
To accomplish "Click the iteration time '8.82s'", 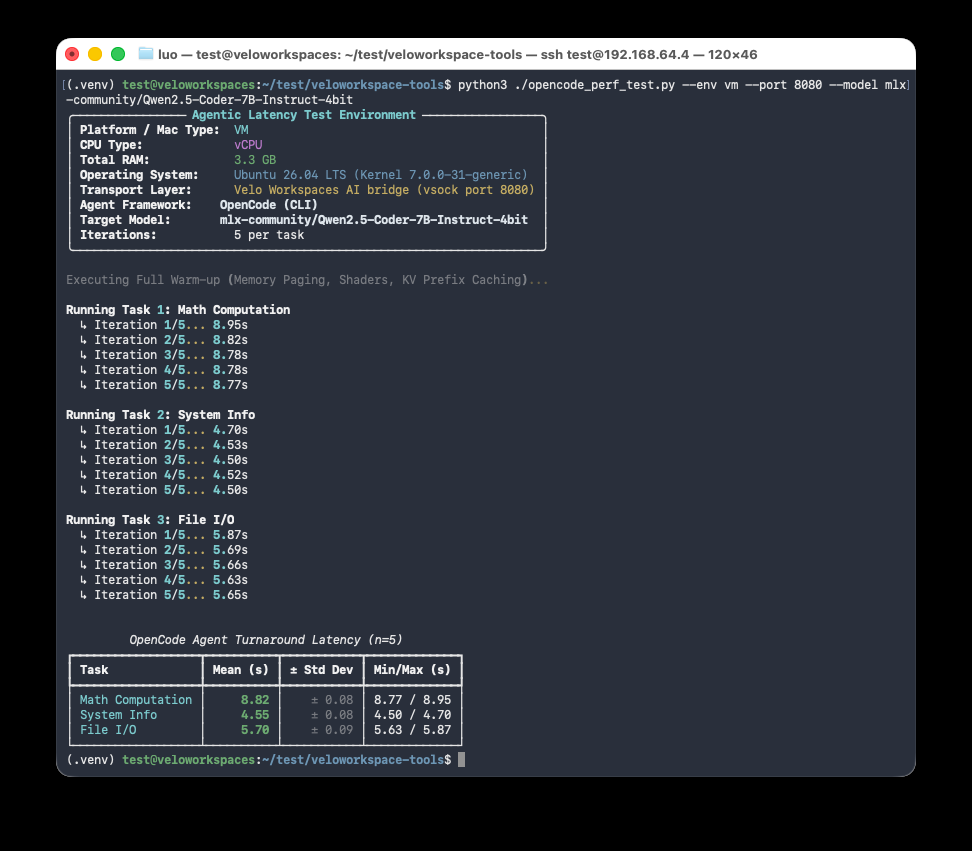I will pyautogui.click(x=230, y=340).
